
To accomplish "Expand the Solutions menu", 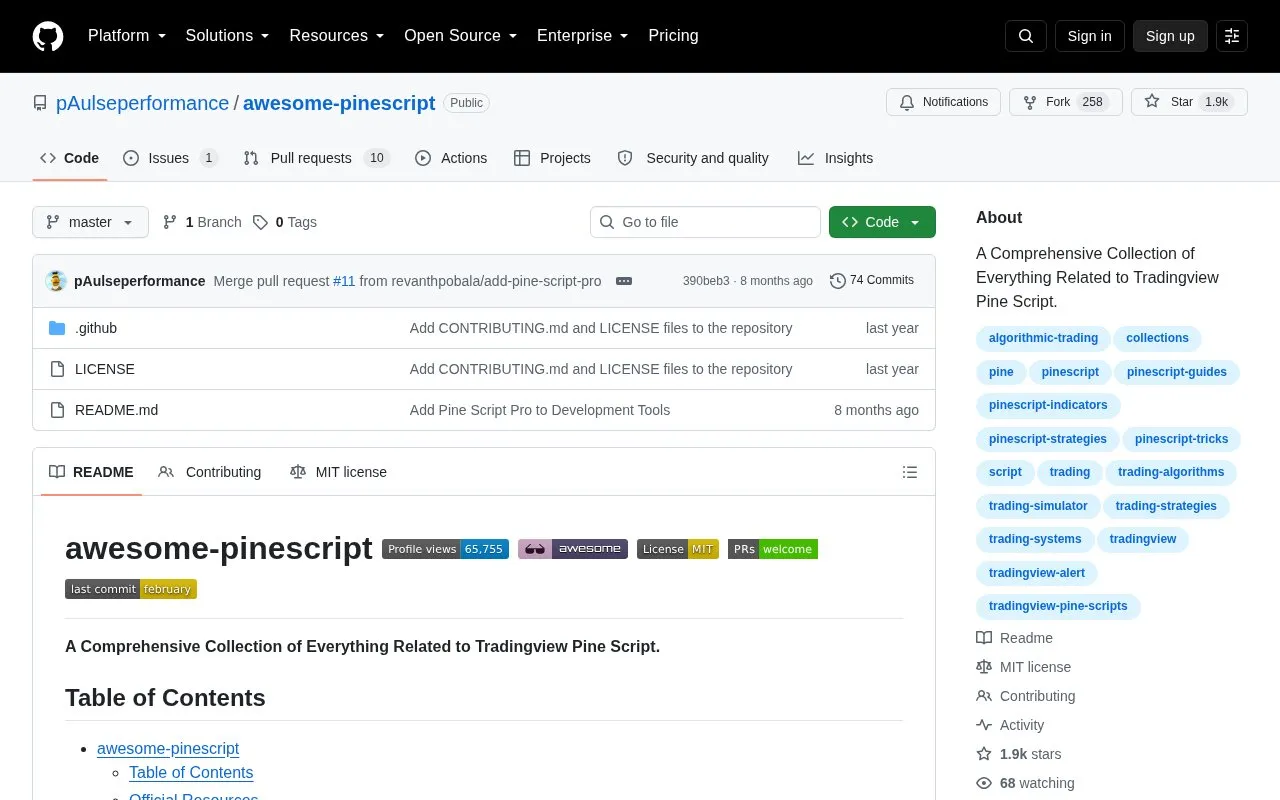I will coord(228,36).
